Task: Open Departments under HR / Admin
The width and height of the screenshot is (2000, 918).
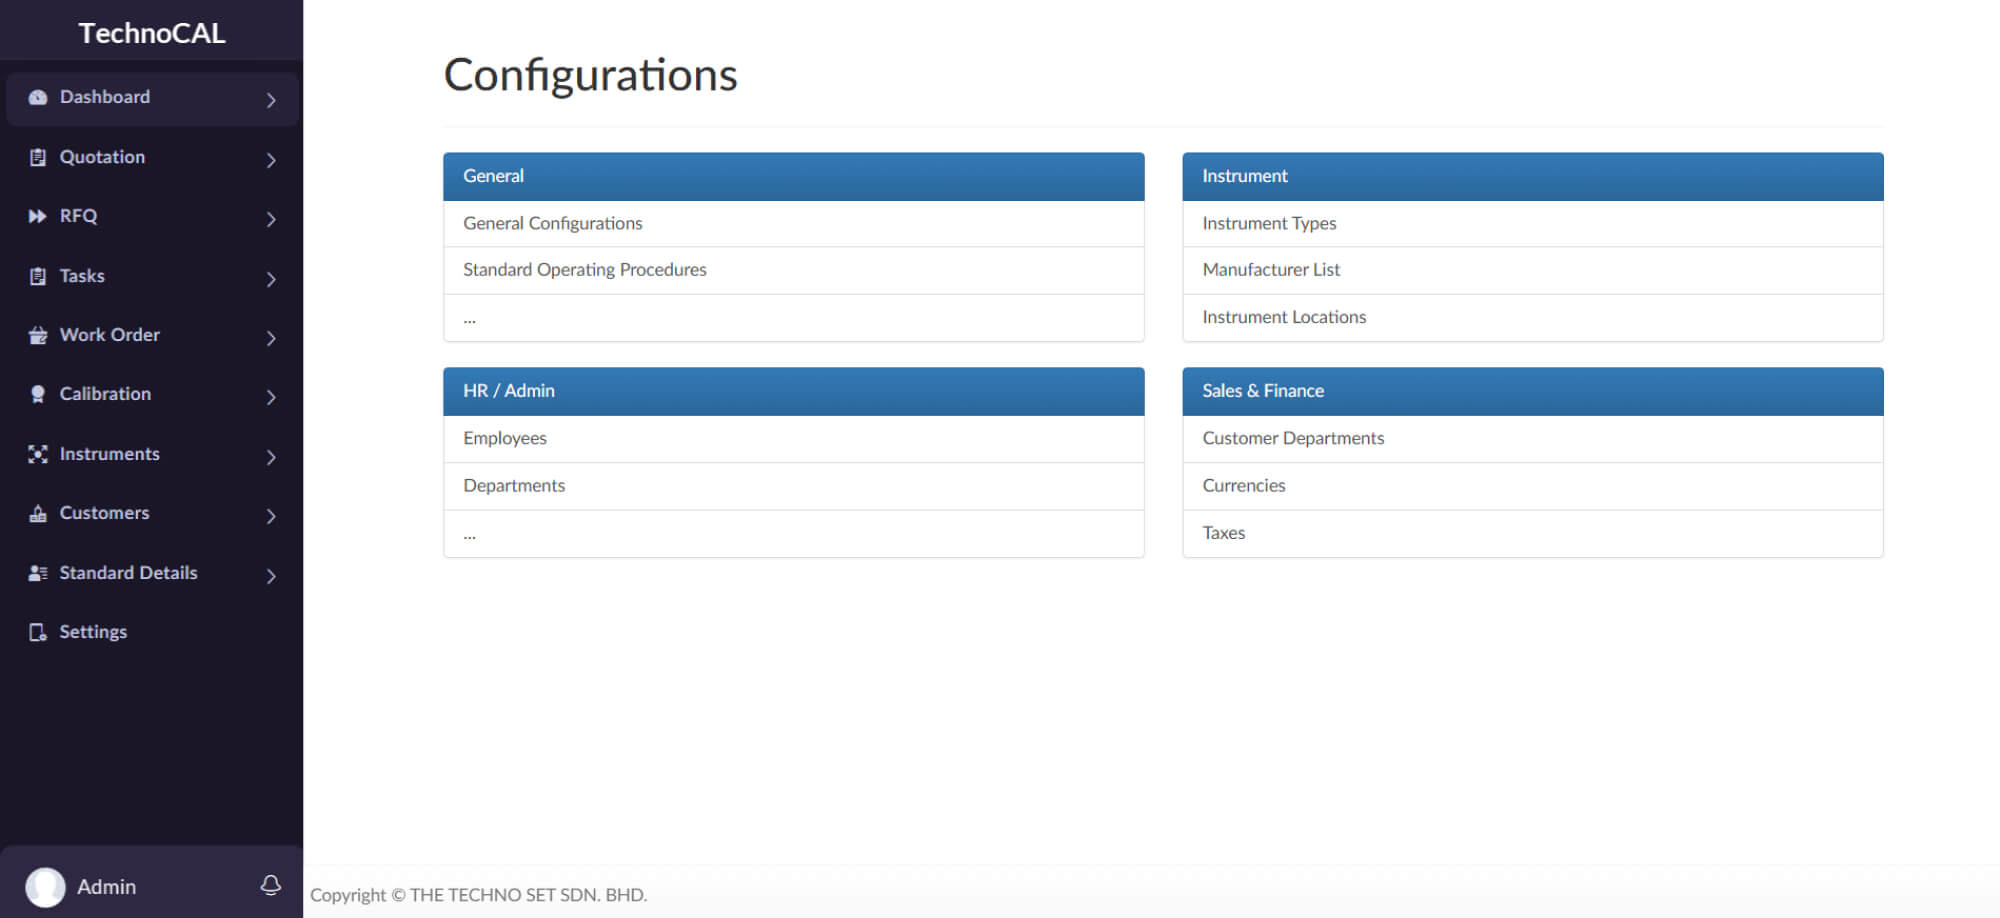Action: point(514,486)
